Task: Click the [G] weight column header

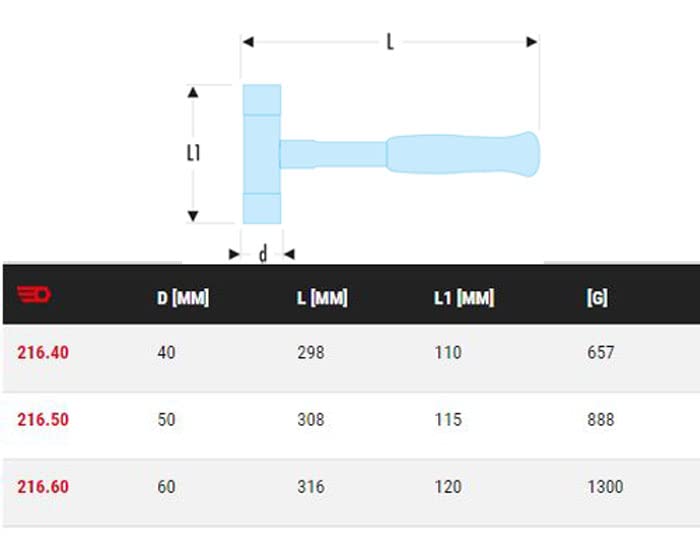Action: [597, 298]
